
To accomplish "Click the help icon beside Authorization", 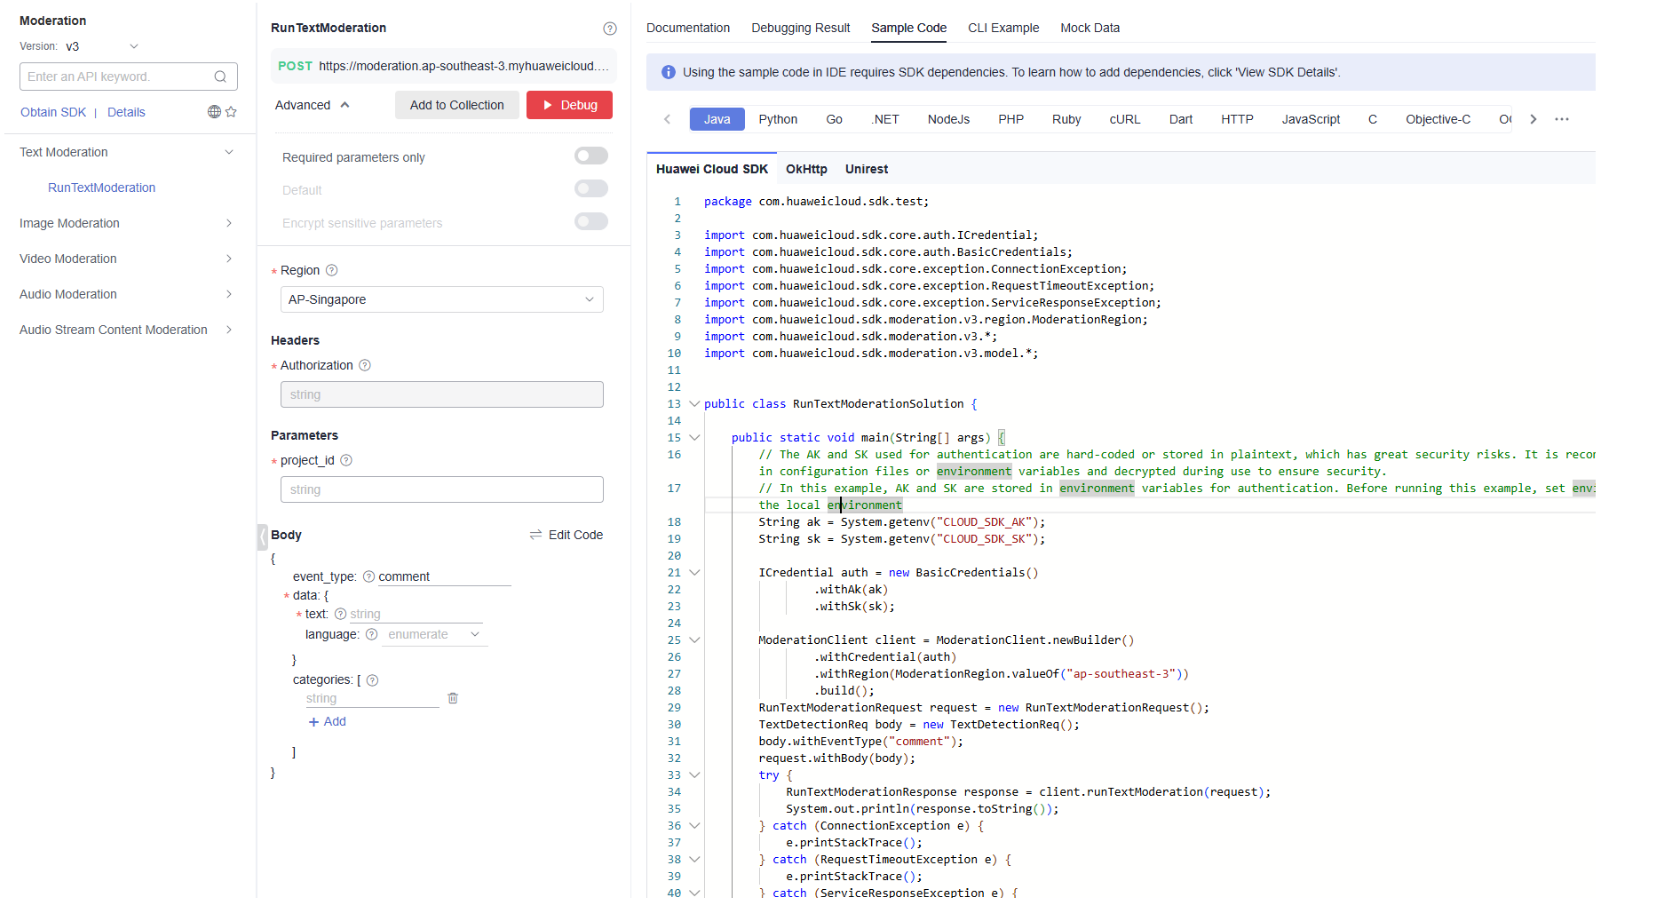I will 365,365.
